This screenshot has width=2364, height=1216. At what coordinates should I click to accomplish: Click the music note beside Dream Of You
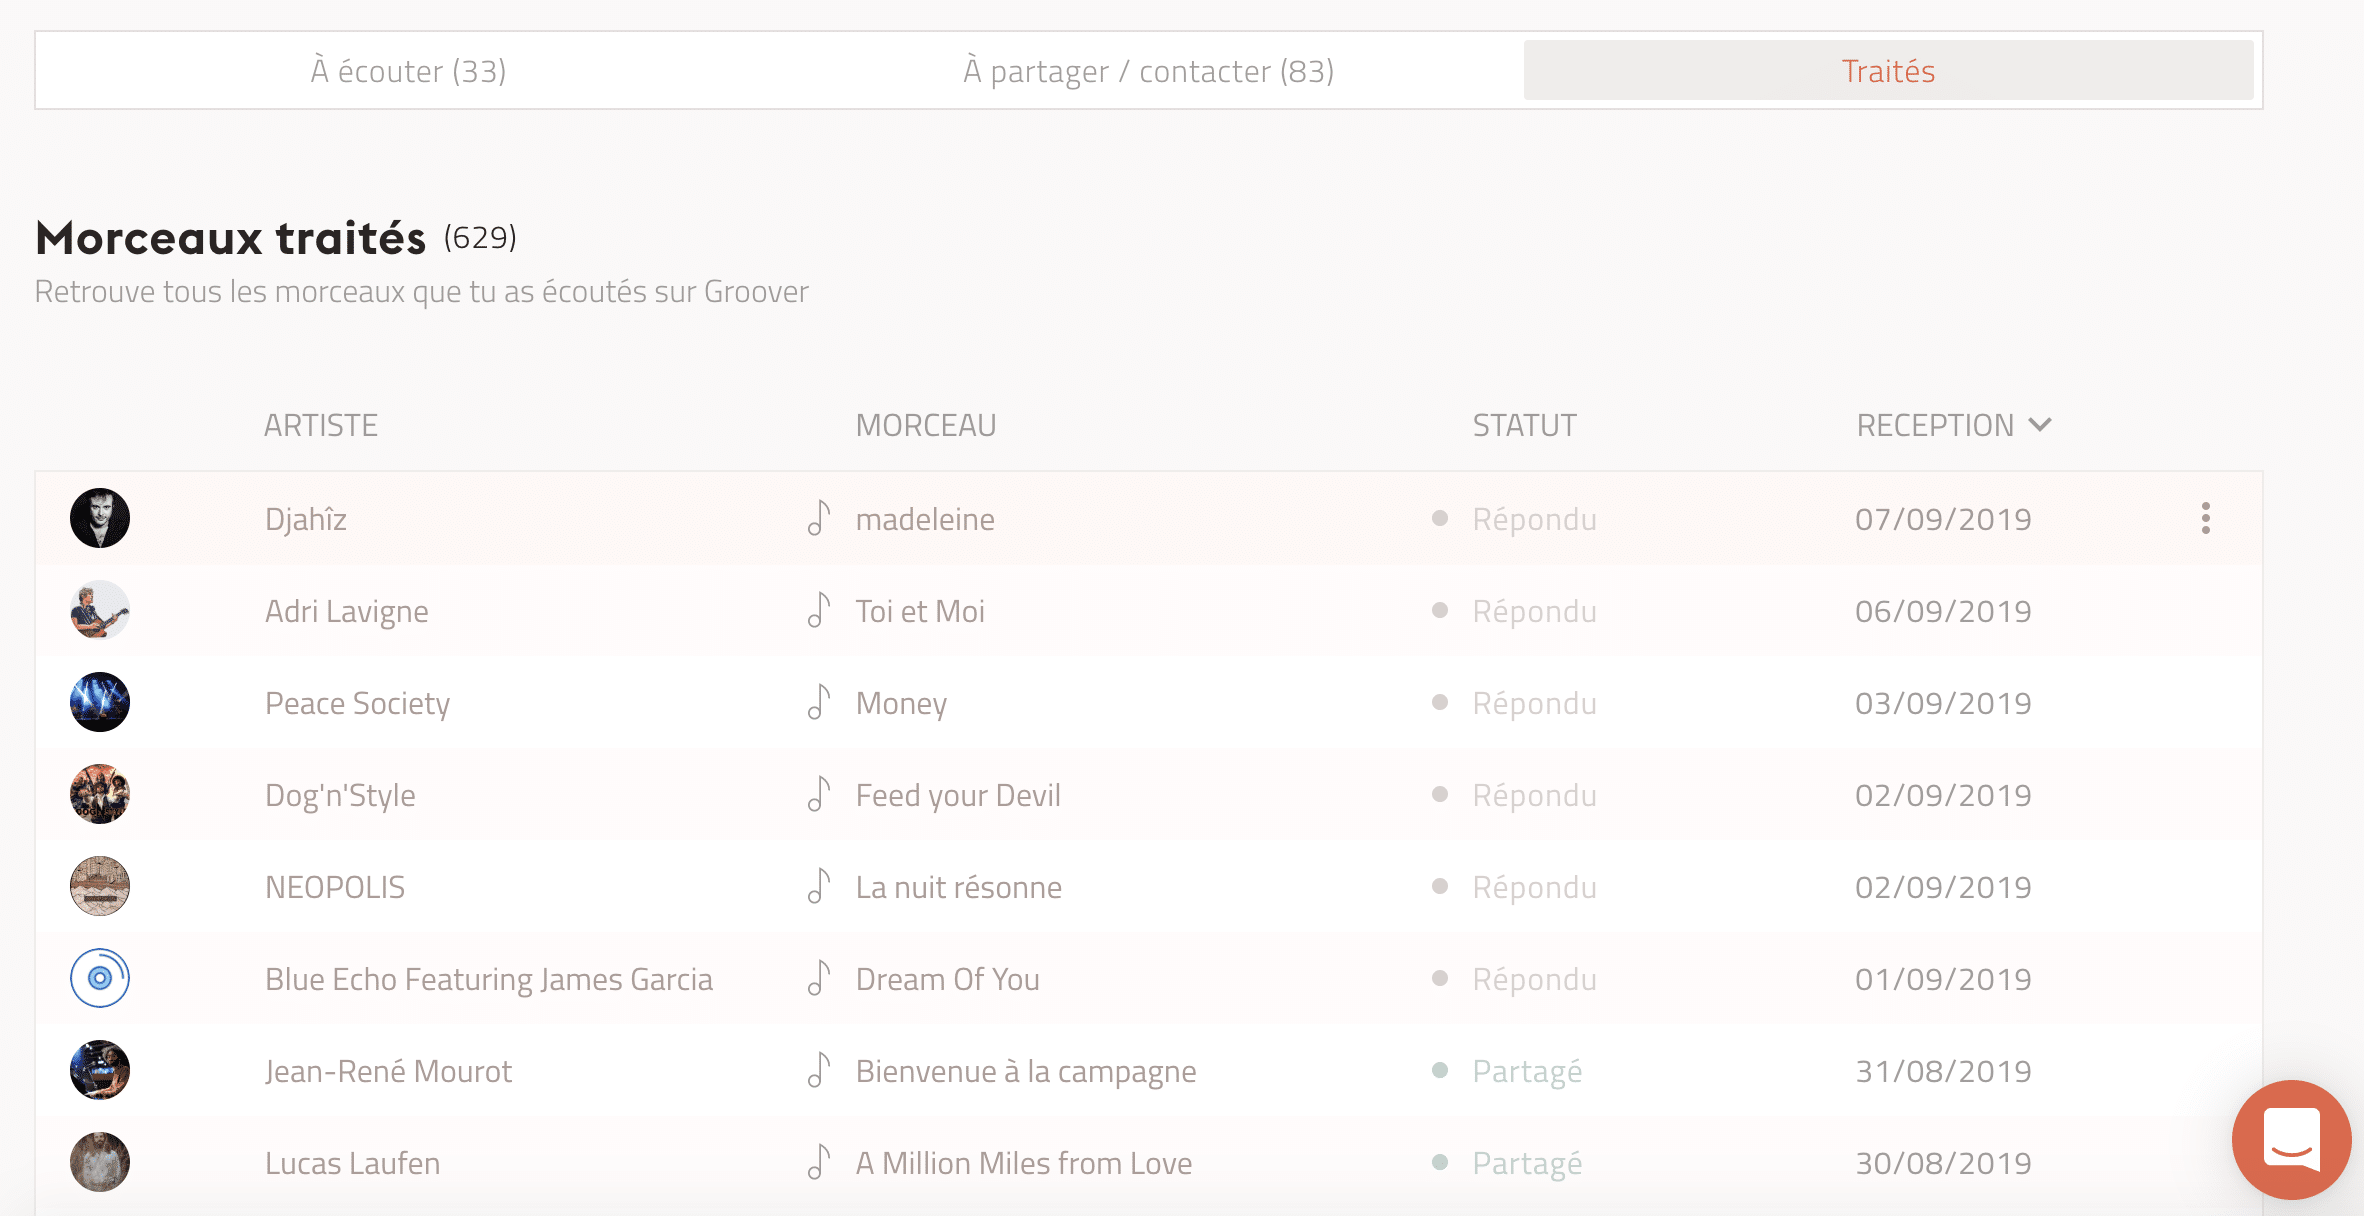[x=819, y=978]
